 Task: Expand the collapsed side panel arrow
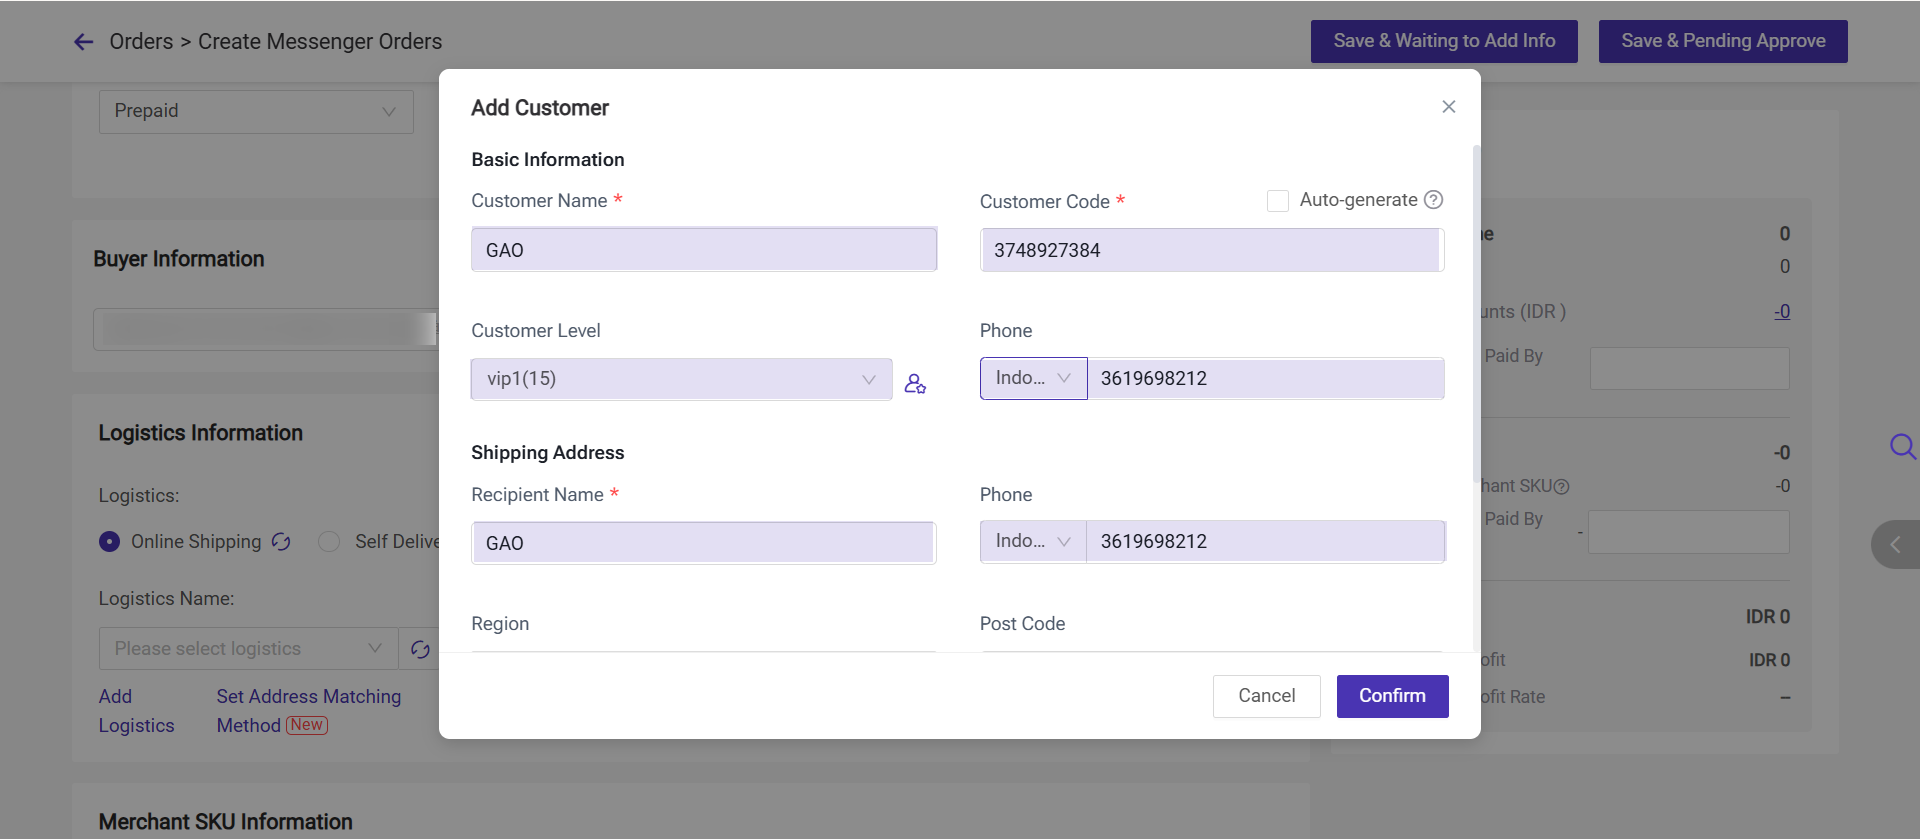pos(1895,545)
